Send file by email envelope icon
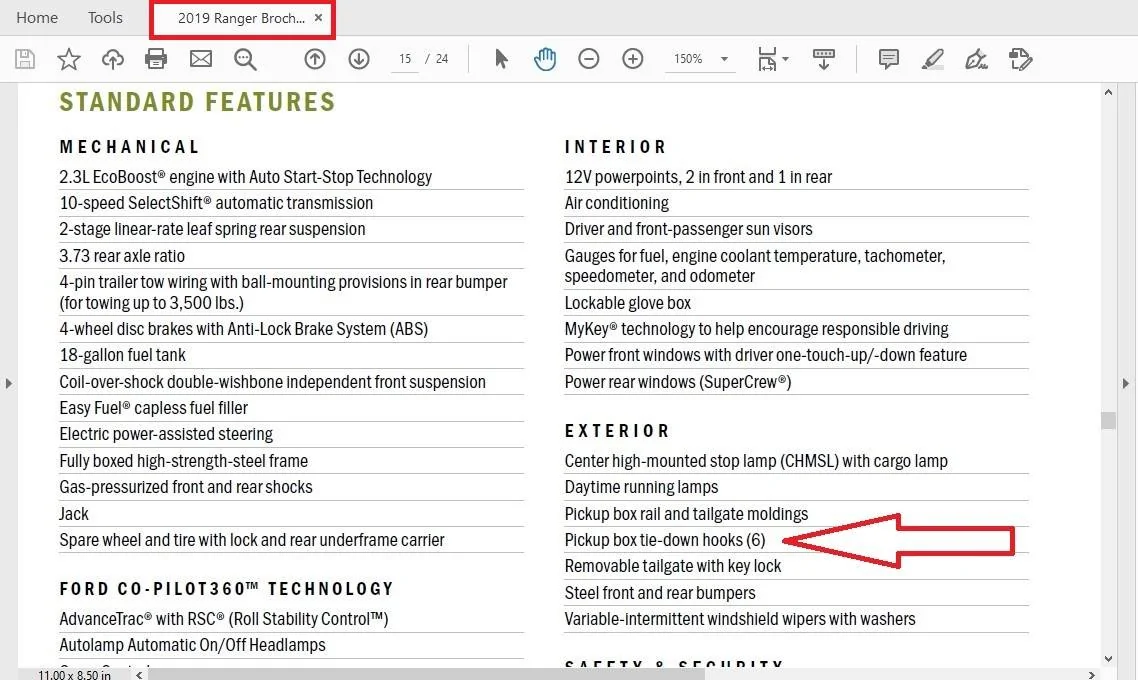 (201, 59)
